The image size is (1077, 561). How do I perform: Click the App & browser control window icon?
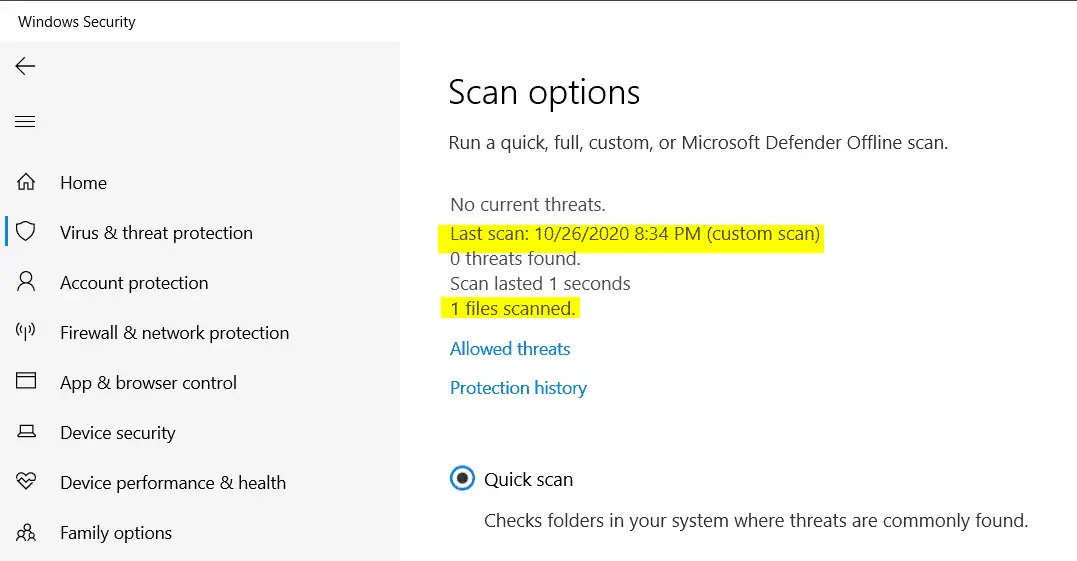(26, 382)
